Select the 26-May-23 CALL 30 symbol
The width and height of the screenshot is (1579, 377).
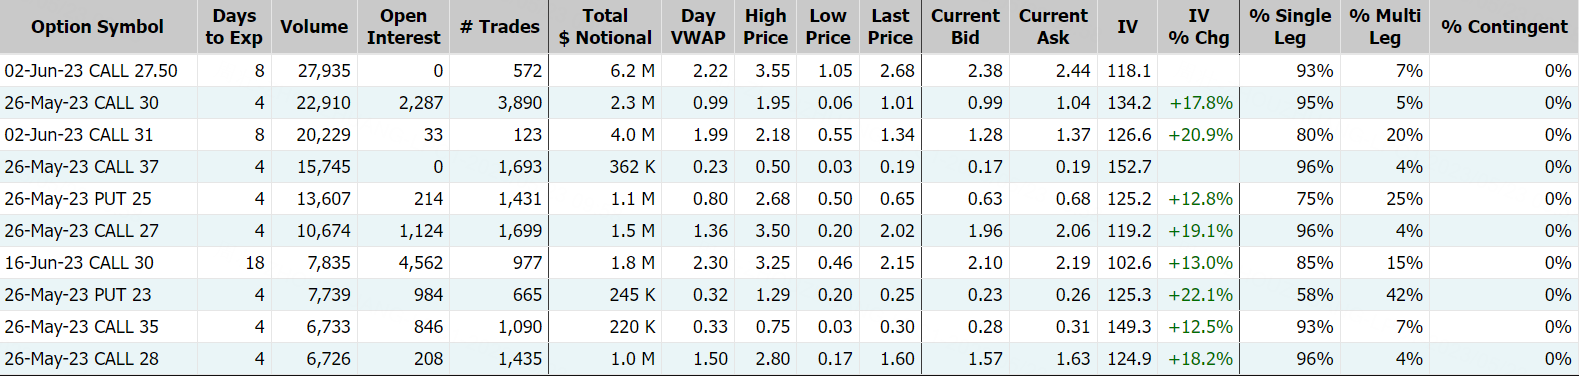point(82,103)
